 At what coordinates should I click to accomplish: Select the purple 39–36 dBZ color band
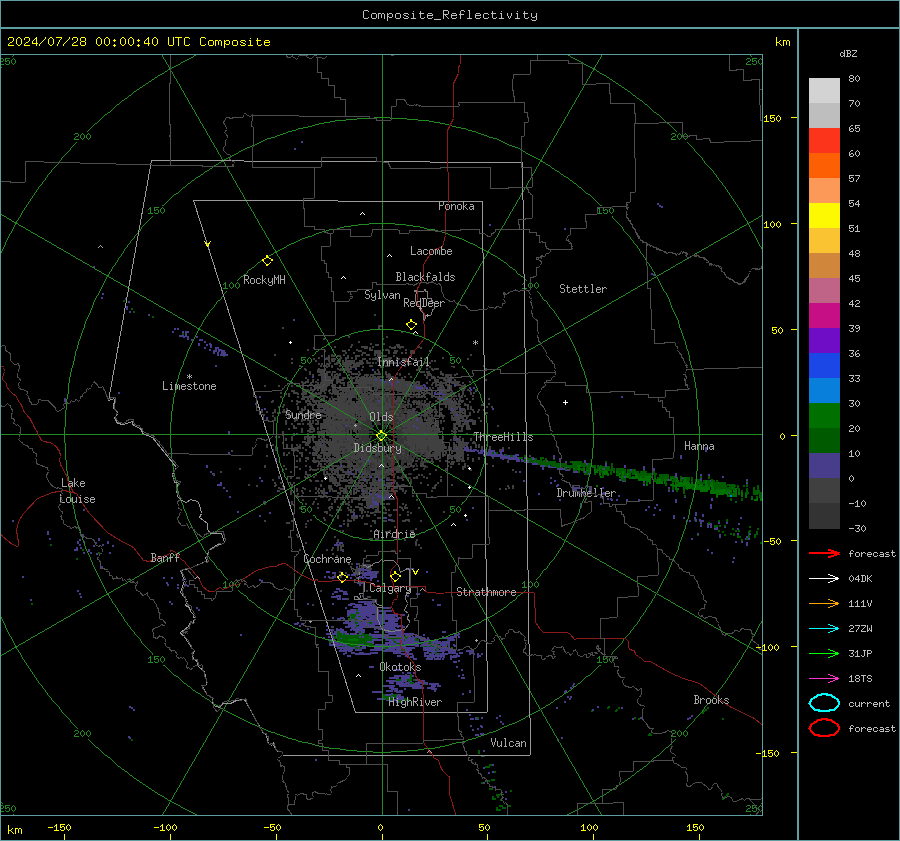click(824, 341)
